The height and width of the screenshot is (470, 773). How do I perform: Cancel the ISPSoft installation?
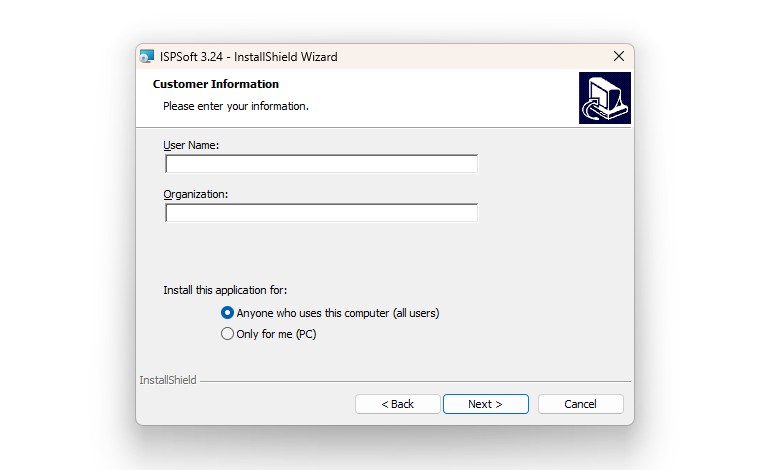[580, 404]
